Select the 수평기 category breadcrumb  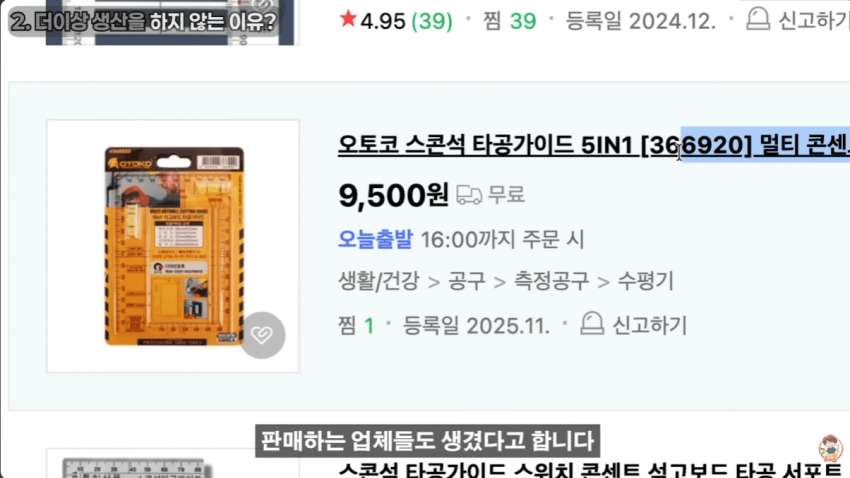[x=646, y=281]
